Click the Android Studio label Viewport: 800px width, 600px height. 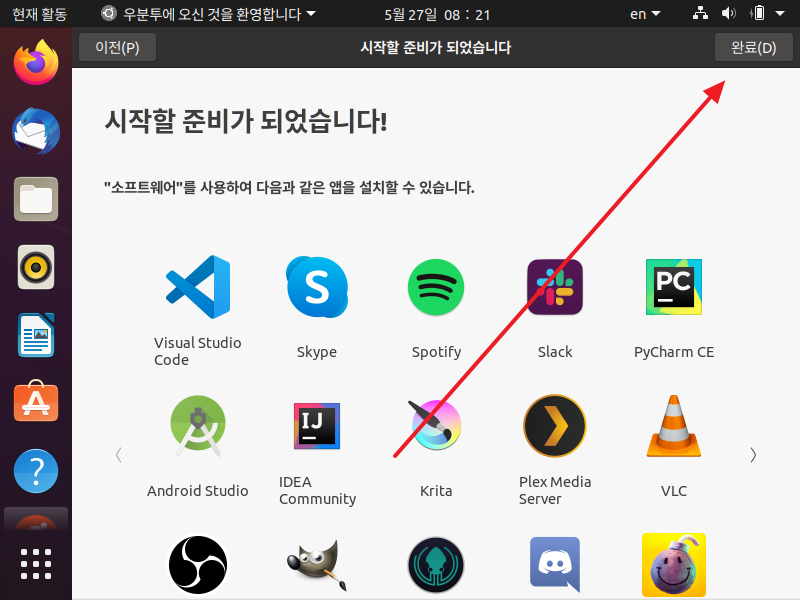coord(197,491)
